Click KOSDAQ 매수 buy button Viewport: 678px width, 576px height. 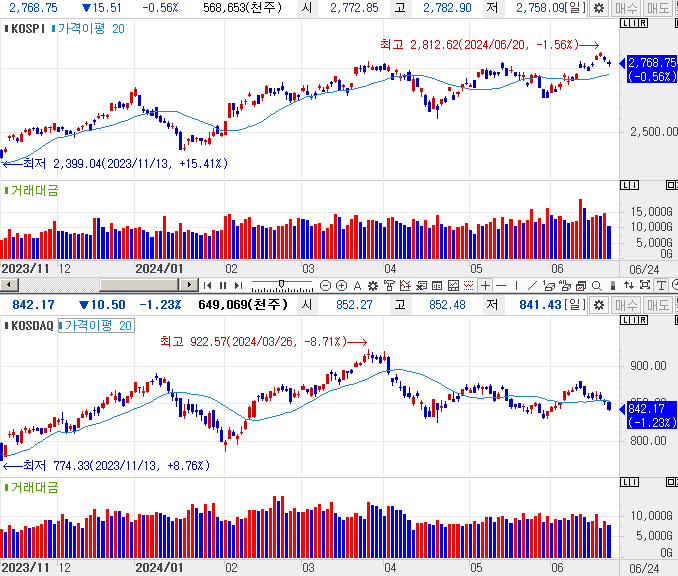click(626, 305)
